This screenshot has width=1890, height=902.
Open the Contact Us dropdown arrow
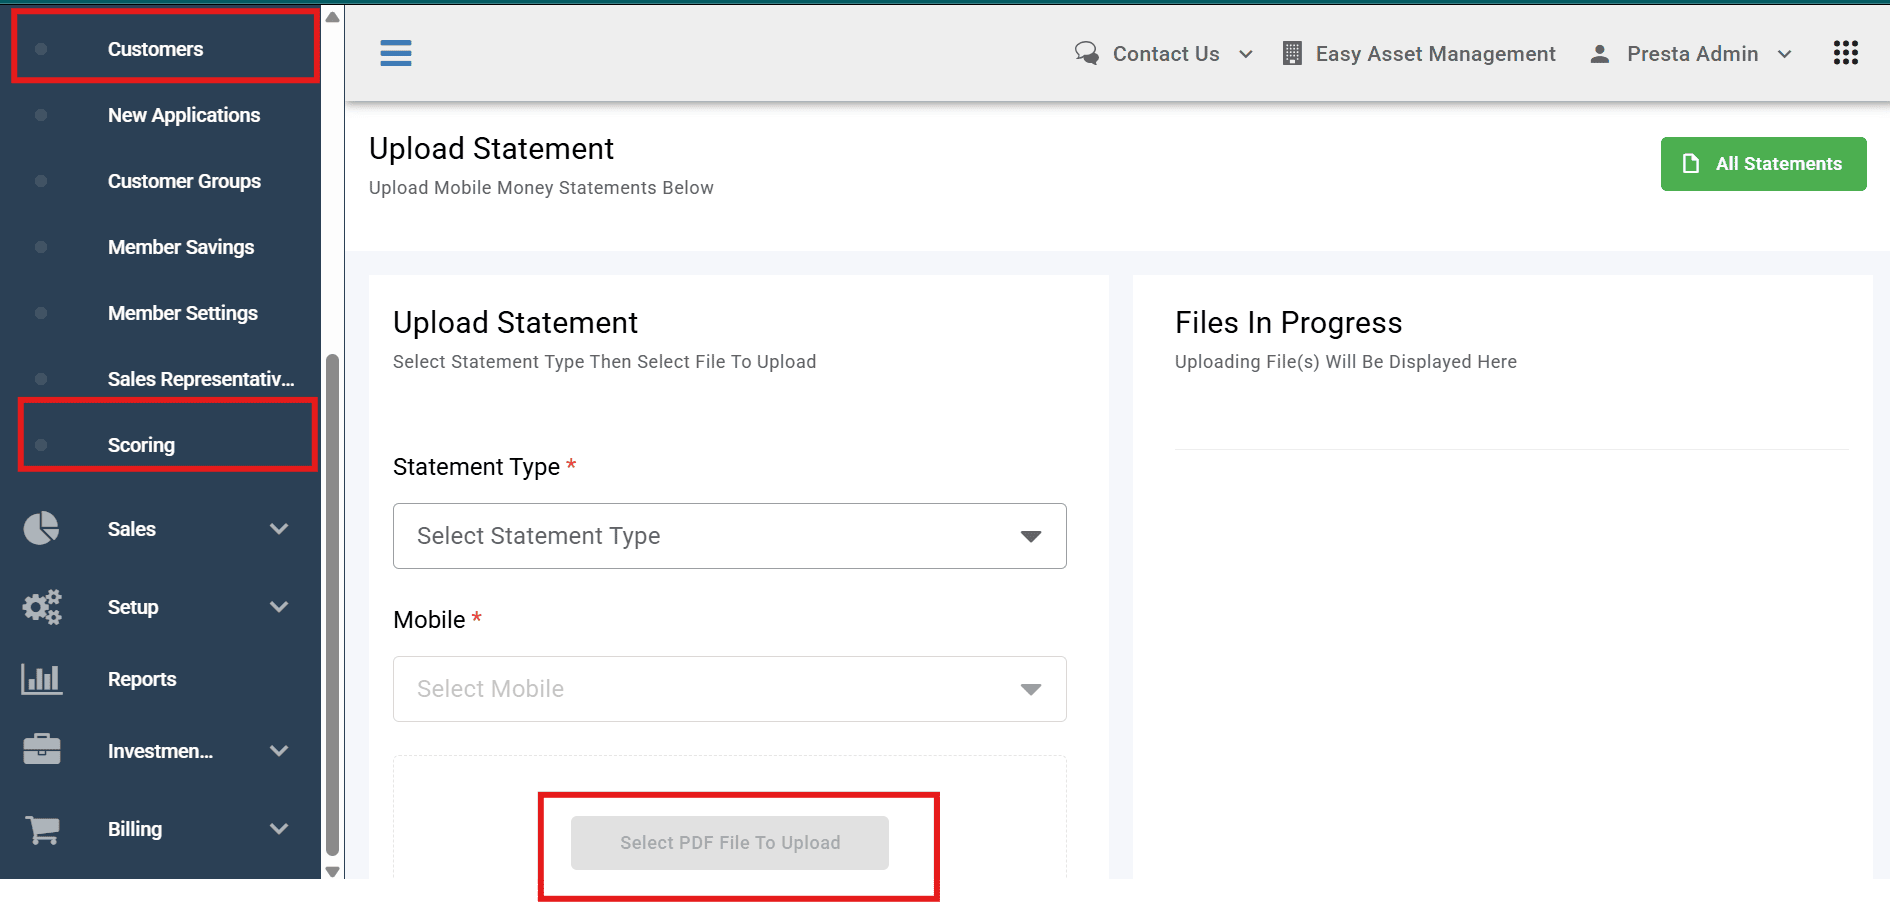pyautogui.click(x=1246, y=54)
